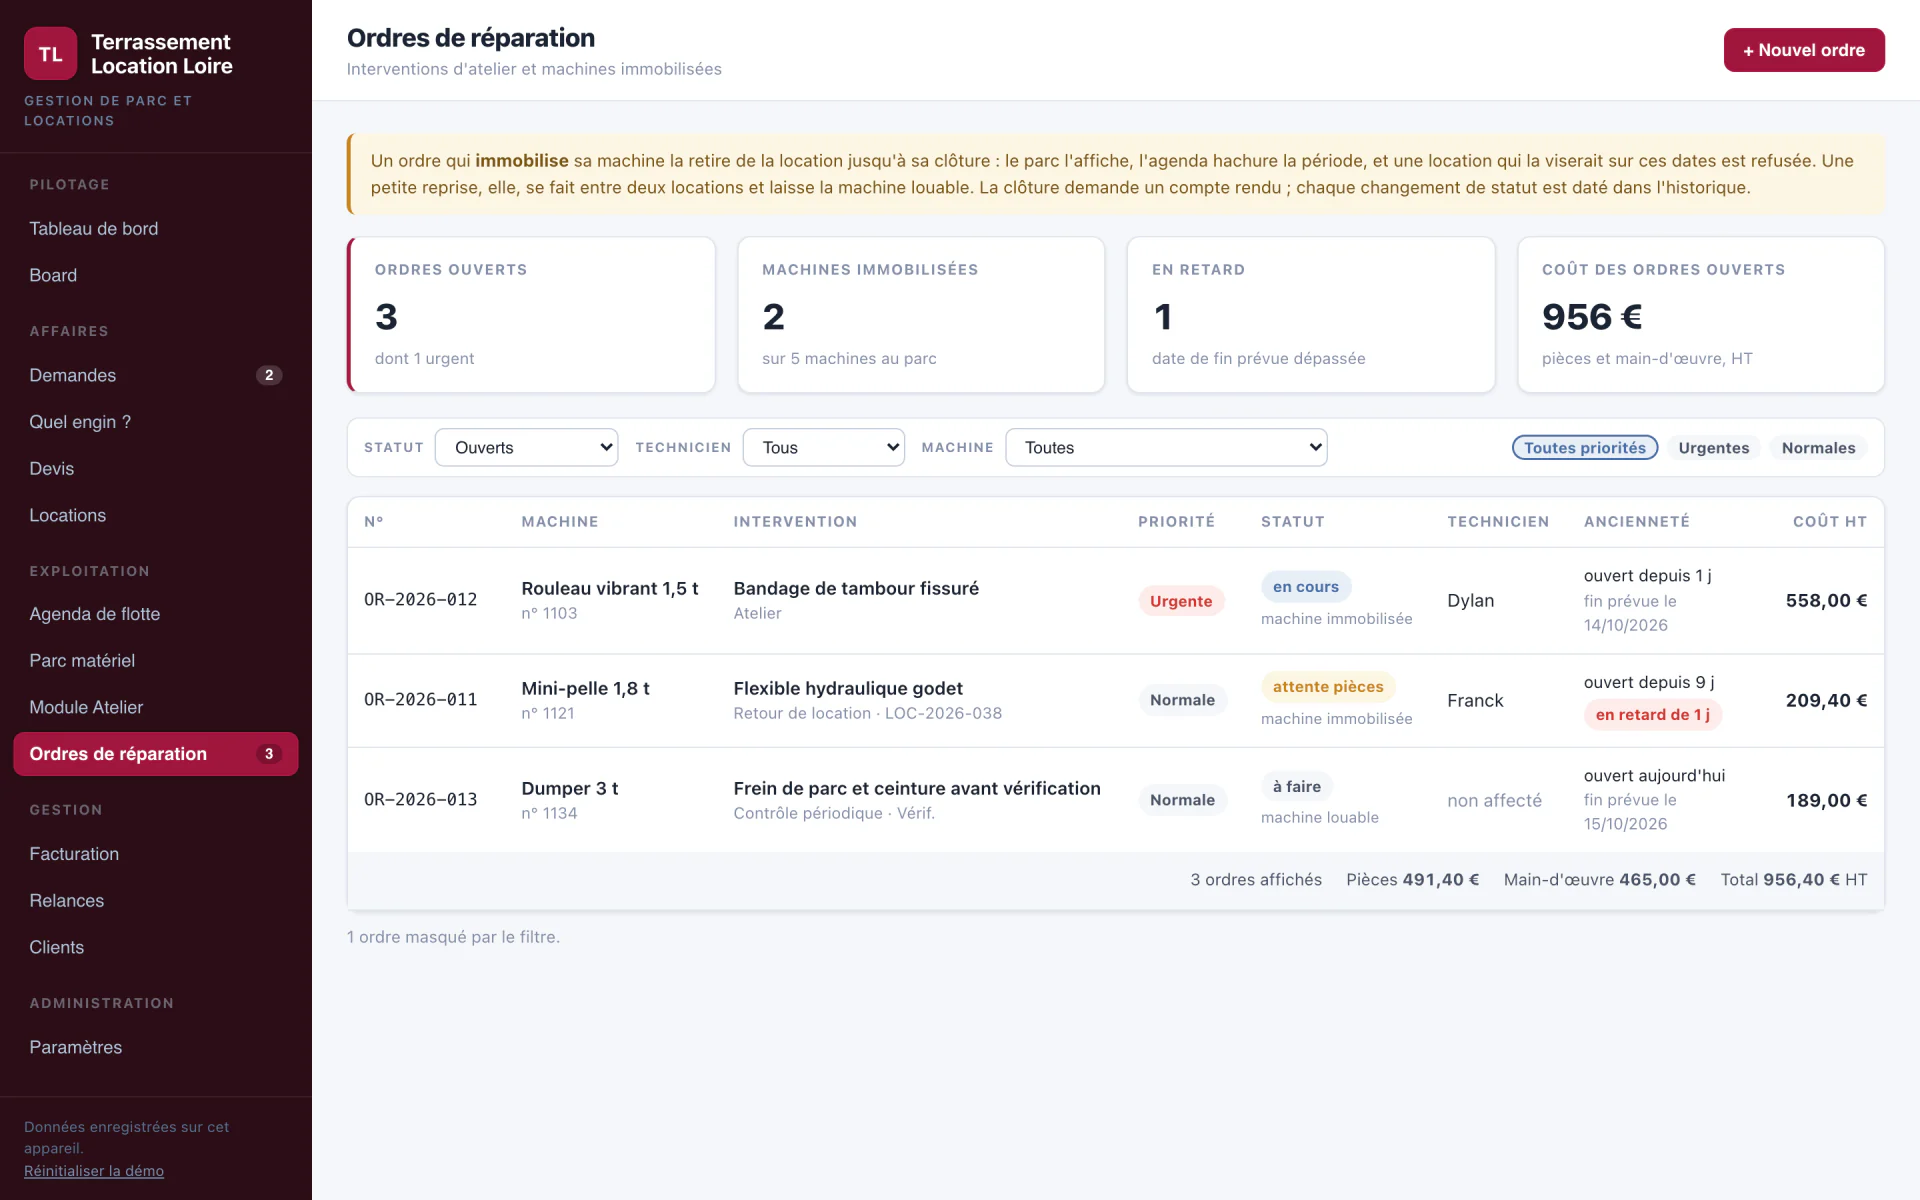Go to Board in the sidebar
Screen dimensions: 1920x1200
[x=156, y=275]
